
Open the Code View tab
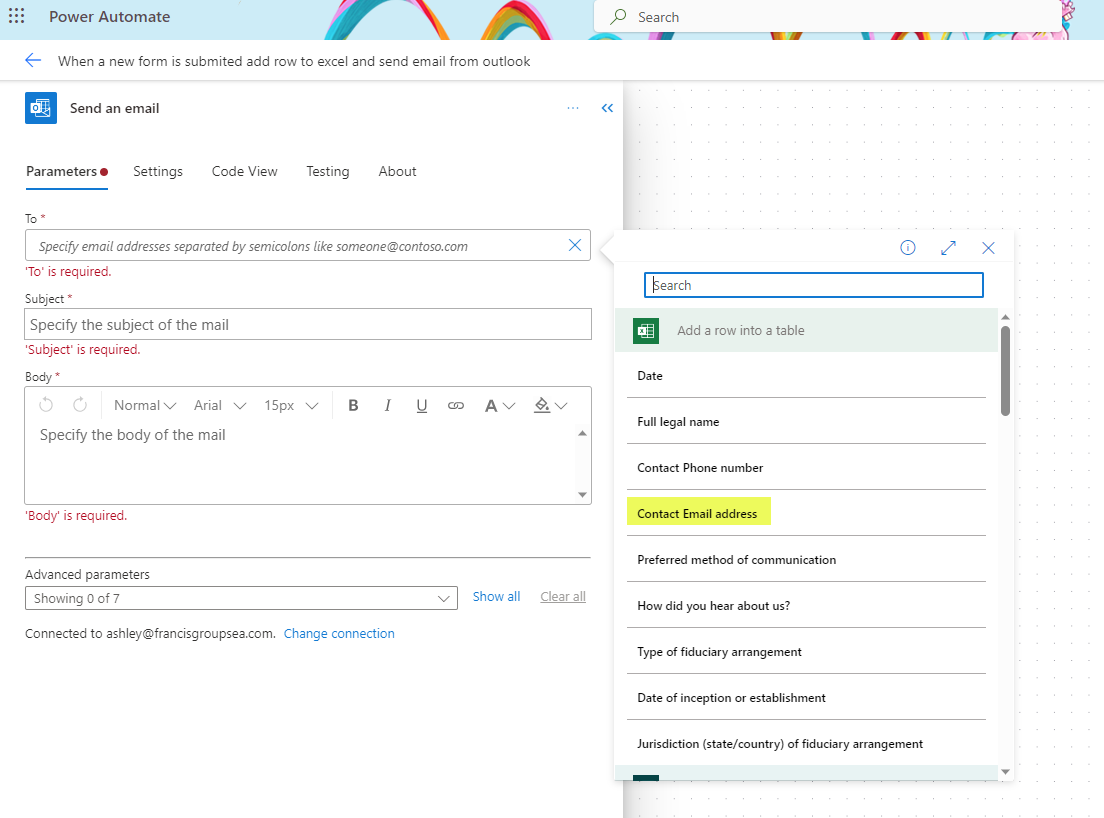click(244, 171)
